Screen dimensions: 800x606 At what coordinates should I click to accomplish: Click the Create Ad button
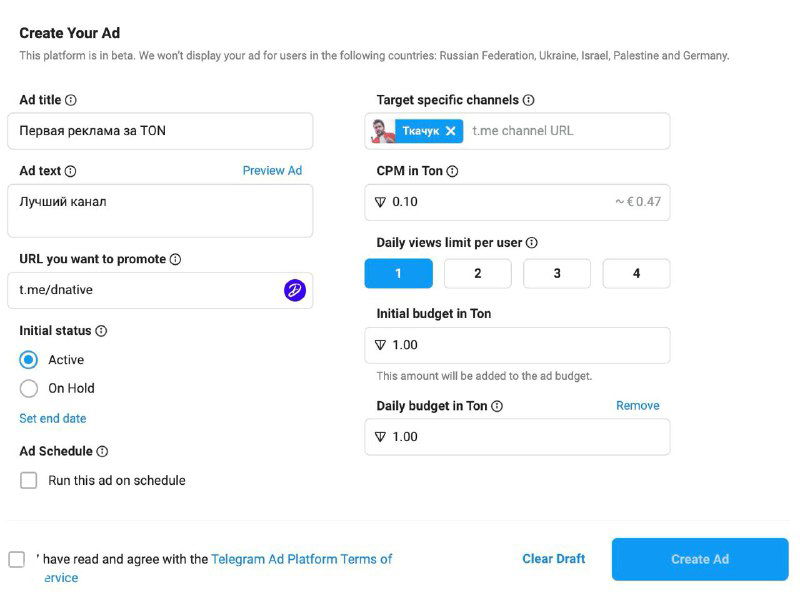(700, 559)
